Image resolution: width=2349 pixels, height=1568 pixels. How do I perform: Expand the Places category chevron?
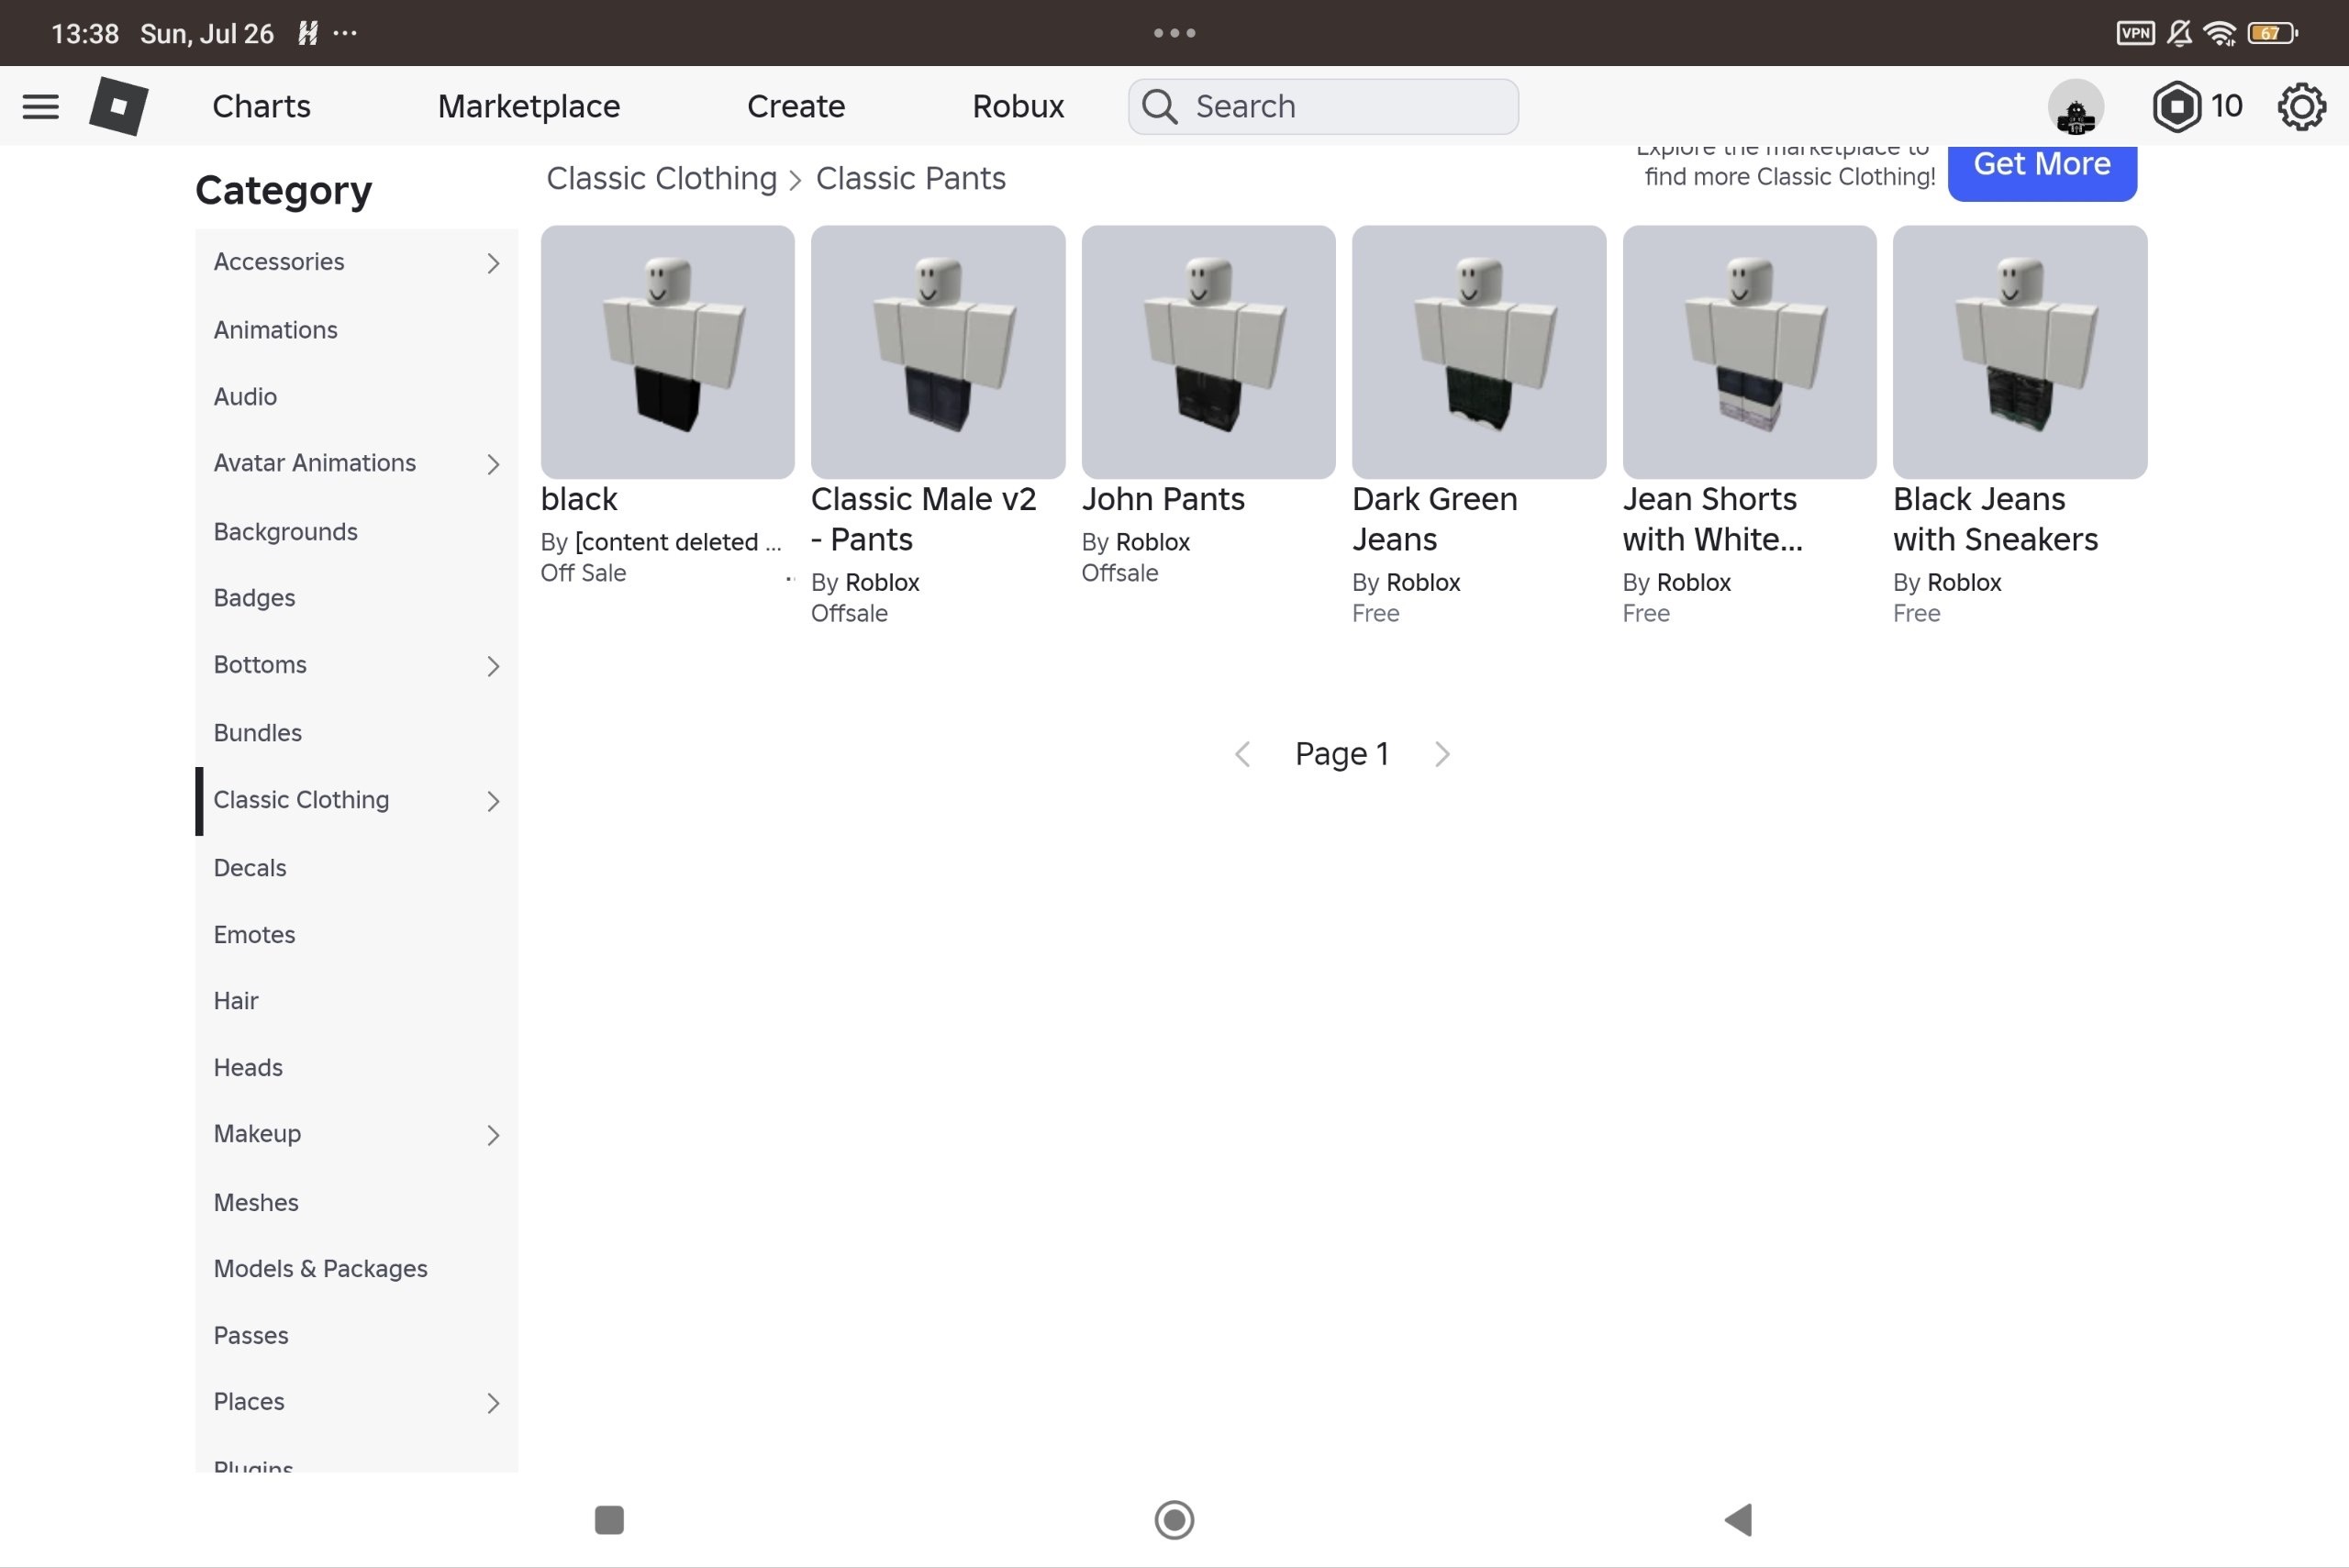coord(493,1403)
